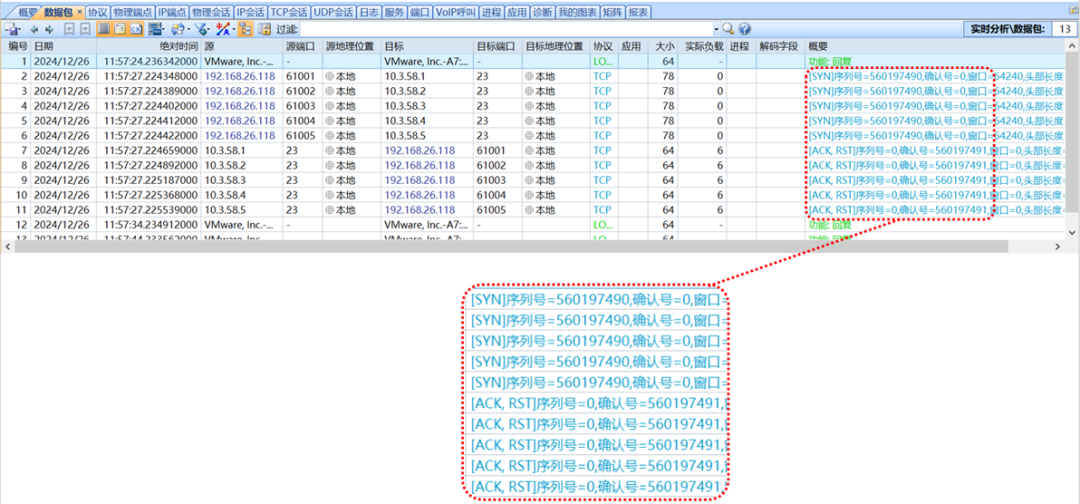The height and width of the screenshot is (504, 1080).
Task: Click the magnifier search icon beside the filter box
Action: click(x=728, y=29)
